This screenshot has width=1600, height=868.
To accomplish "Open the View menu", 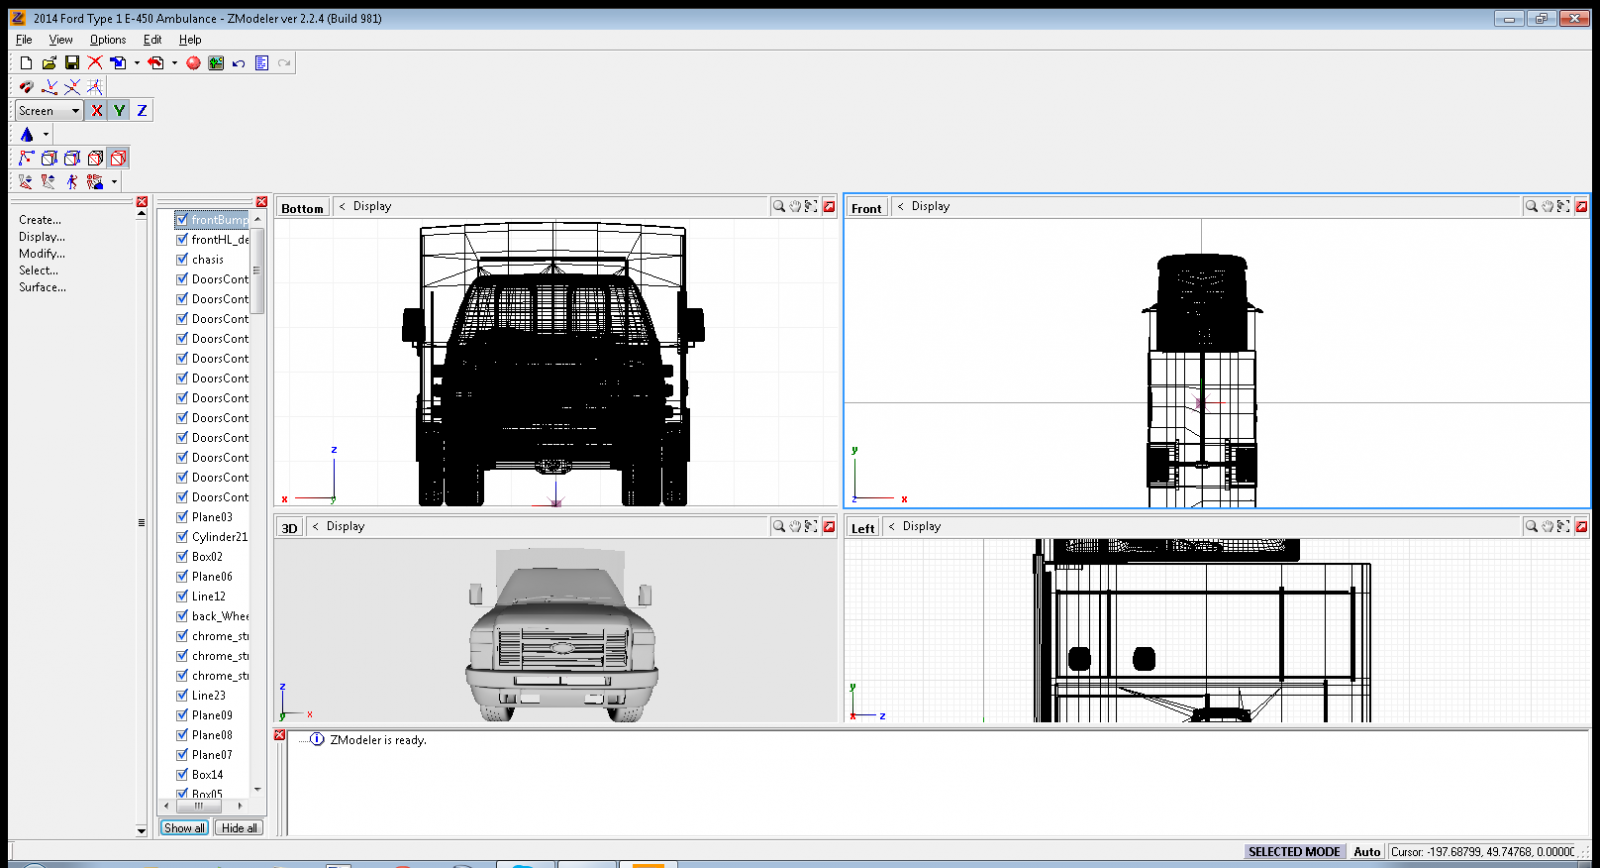I will (61, 40).
